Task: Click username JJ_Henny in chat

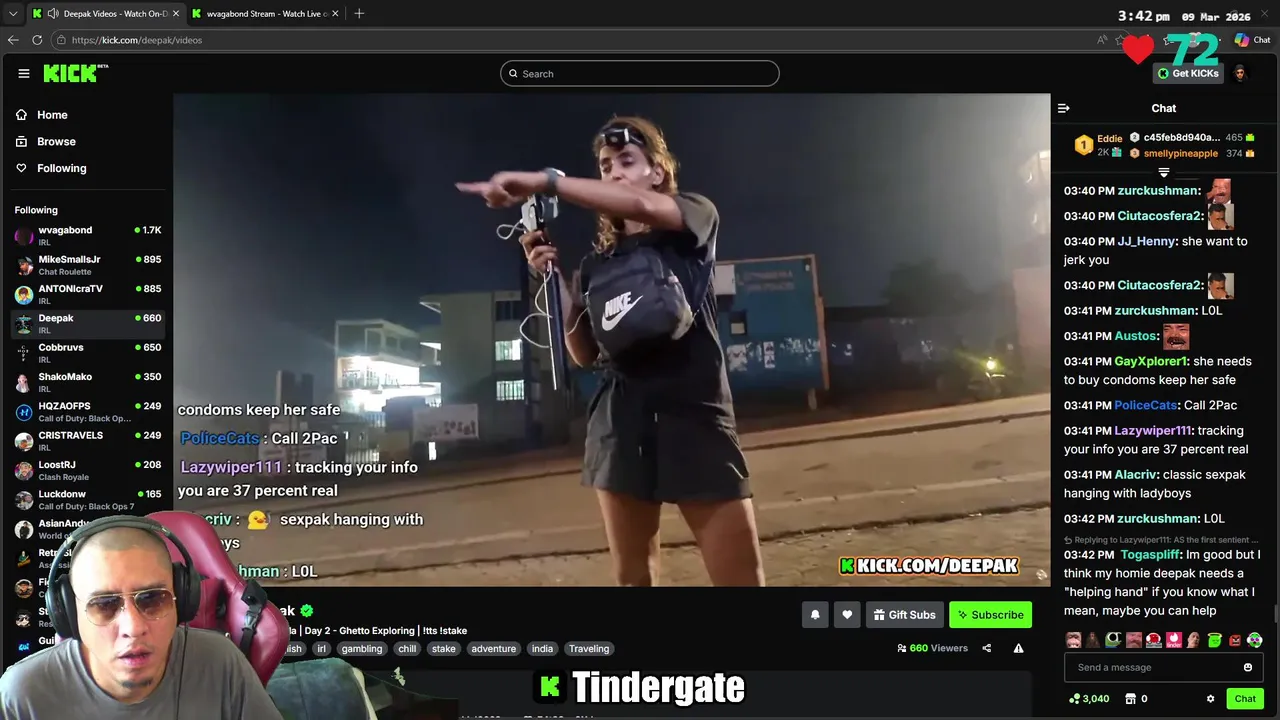Action: coord(1146,241)
